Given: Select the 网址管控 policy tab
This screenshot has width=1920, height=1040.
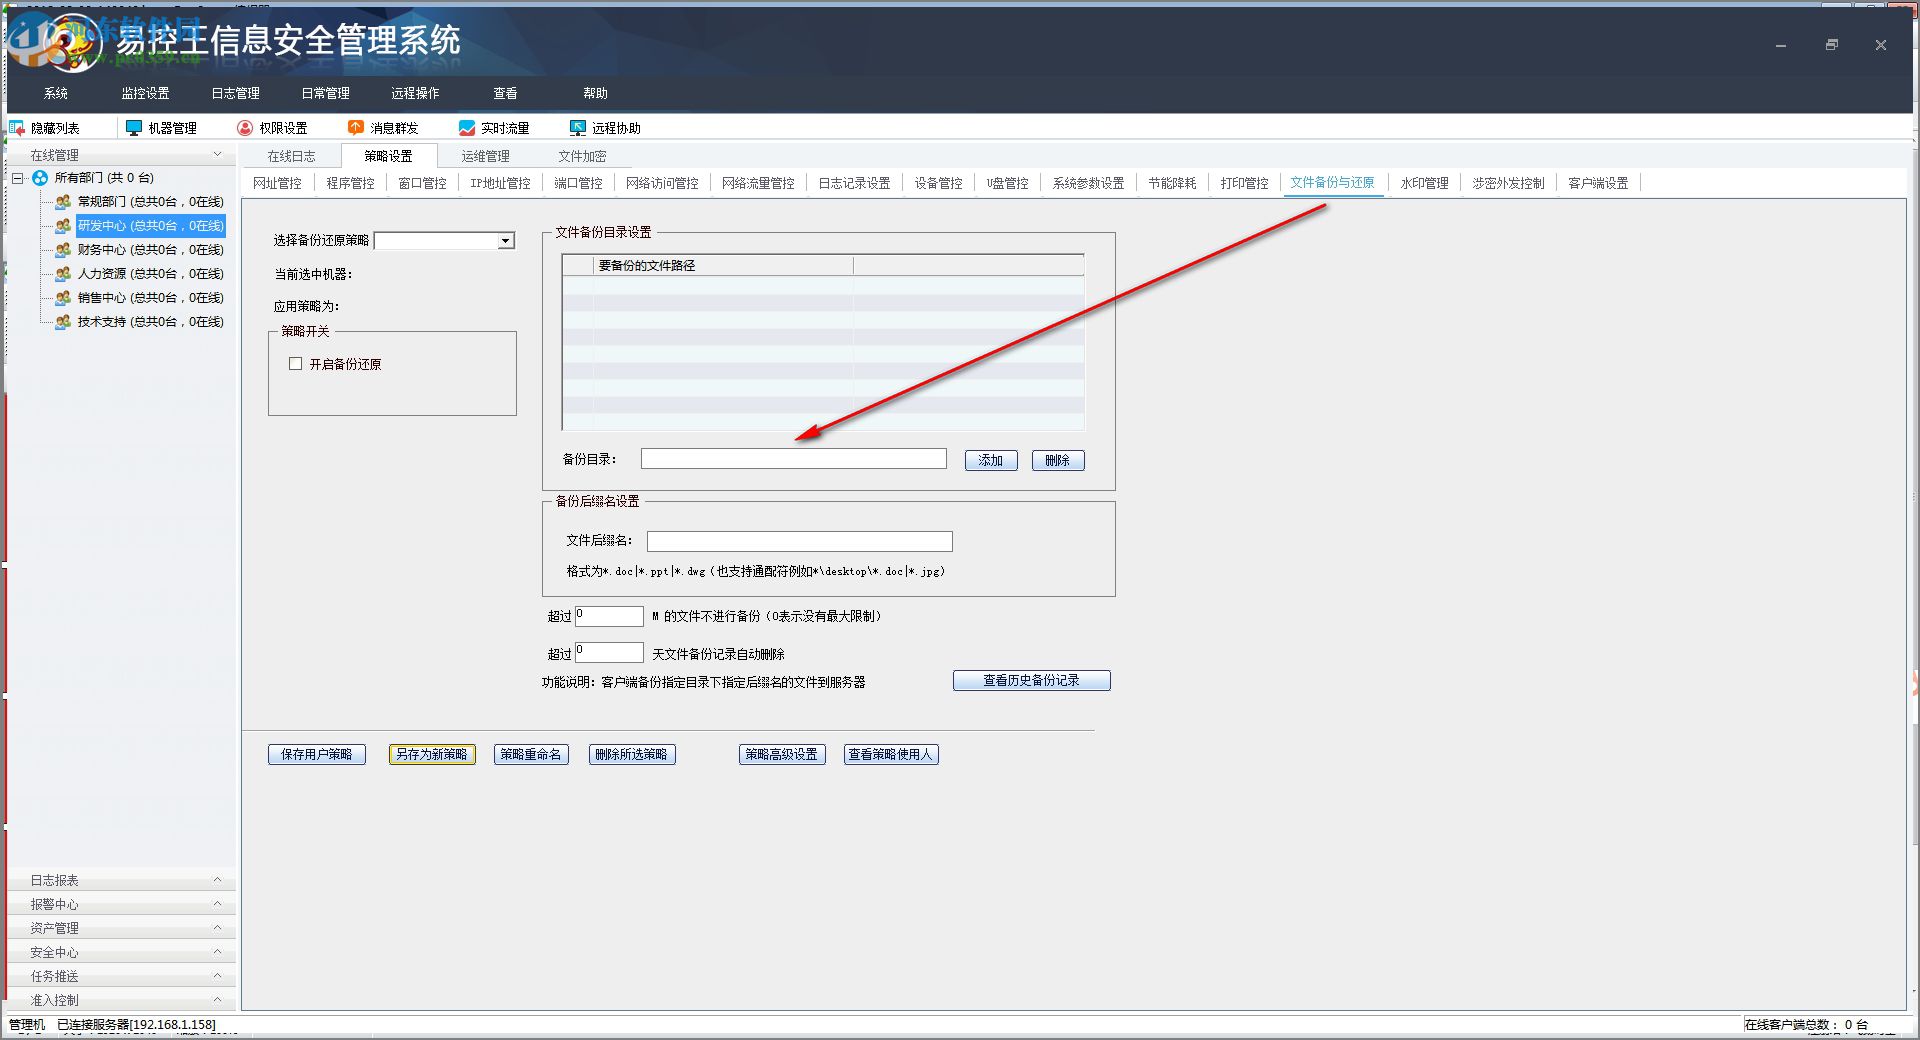Looking at the screenshot, I should click(277, 183).
